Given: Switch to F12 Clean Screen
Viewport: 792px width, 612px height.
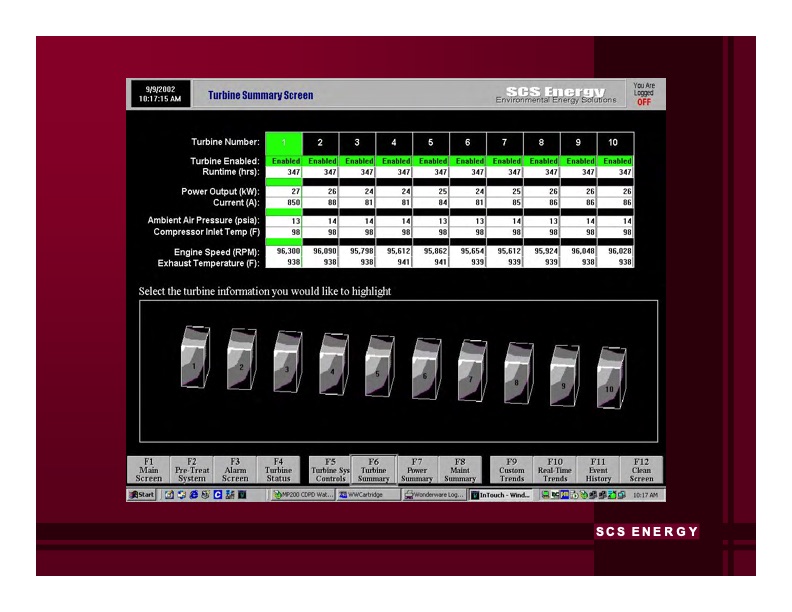Looking at the screenshot, I should pos(641,470).
